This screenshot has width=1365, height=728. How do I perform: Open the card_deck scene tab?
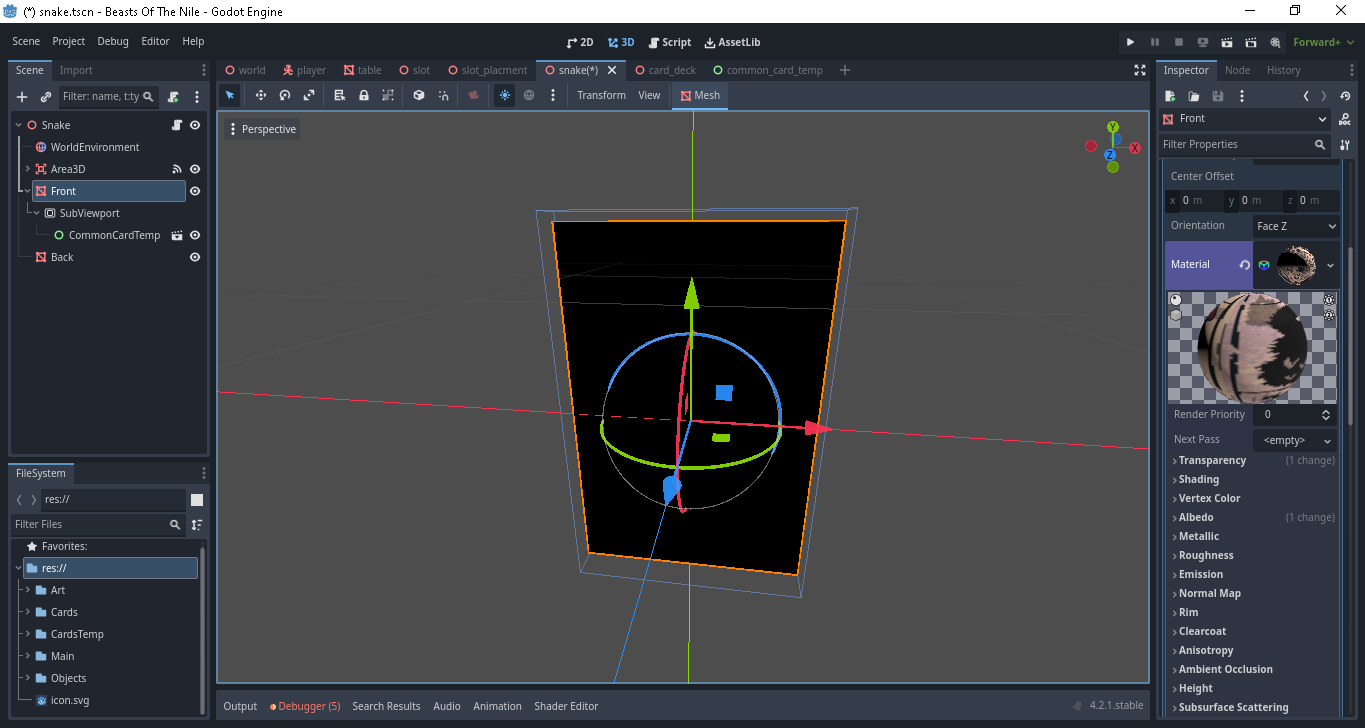pyautogui.click(x=665, y=70)
